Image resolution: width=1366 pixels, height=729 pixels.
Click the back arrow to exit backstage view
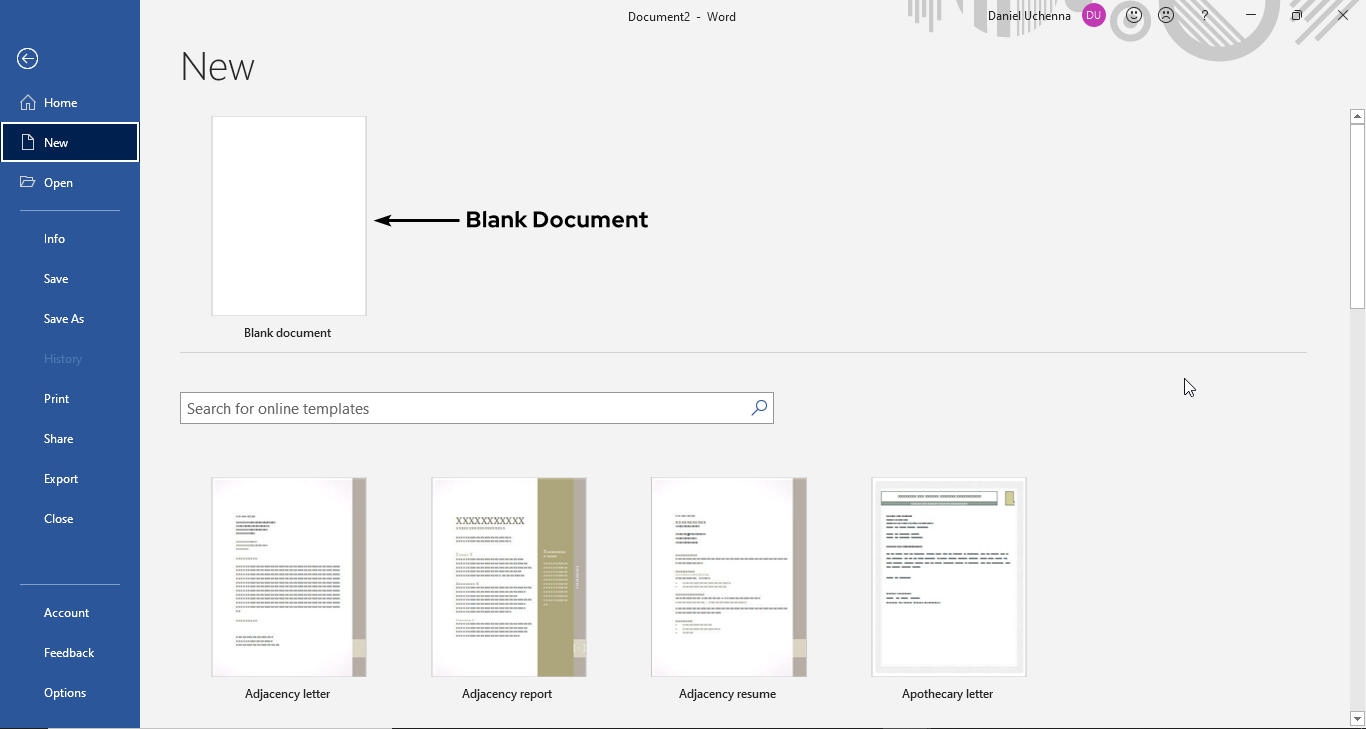pyautogui.click(x=26, y=58)
